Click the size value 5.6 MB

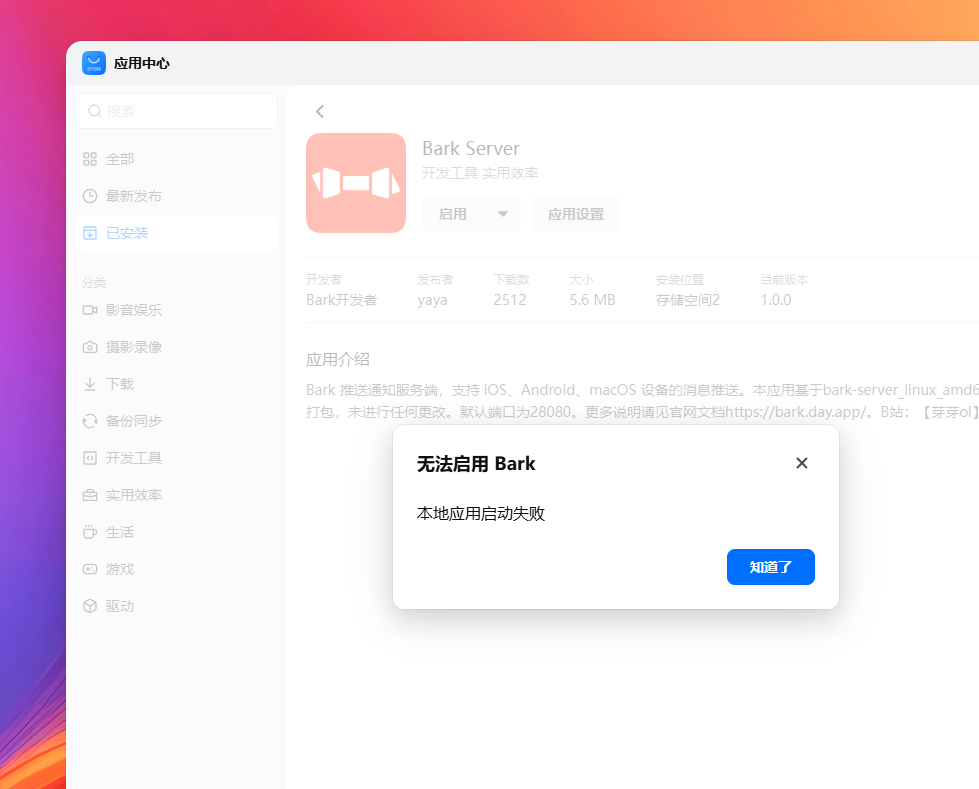click(x=593, y=300)
